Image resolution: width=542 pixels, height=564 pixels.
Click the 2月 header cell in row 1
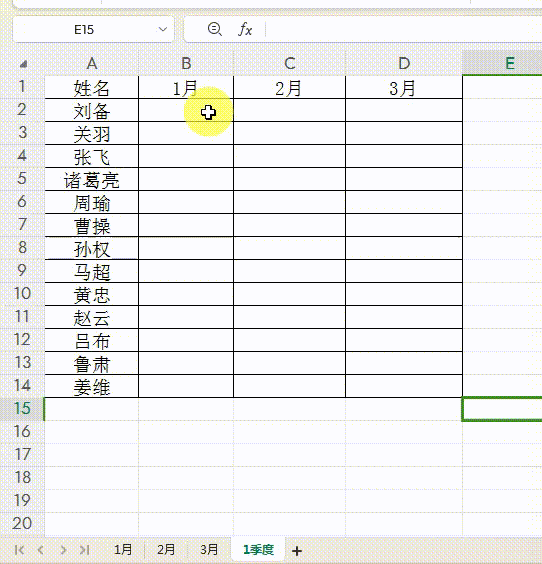click(290, 87)
